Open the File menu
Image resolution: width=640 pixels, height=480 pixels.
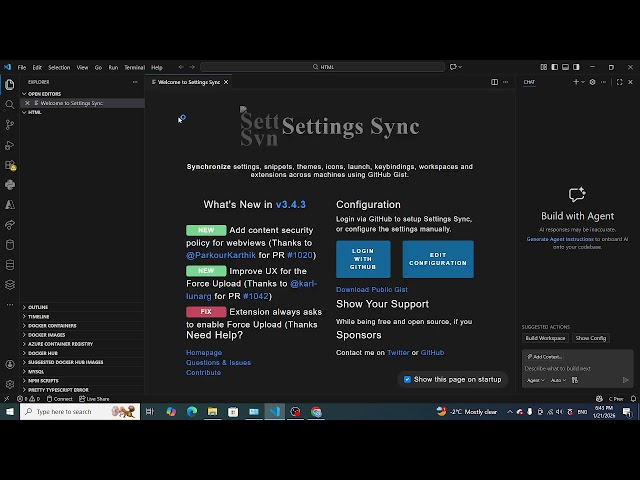point(22,67)
